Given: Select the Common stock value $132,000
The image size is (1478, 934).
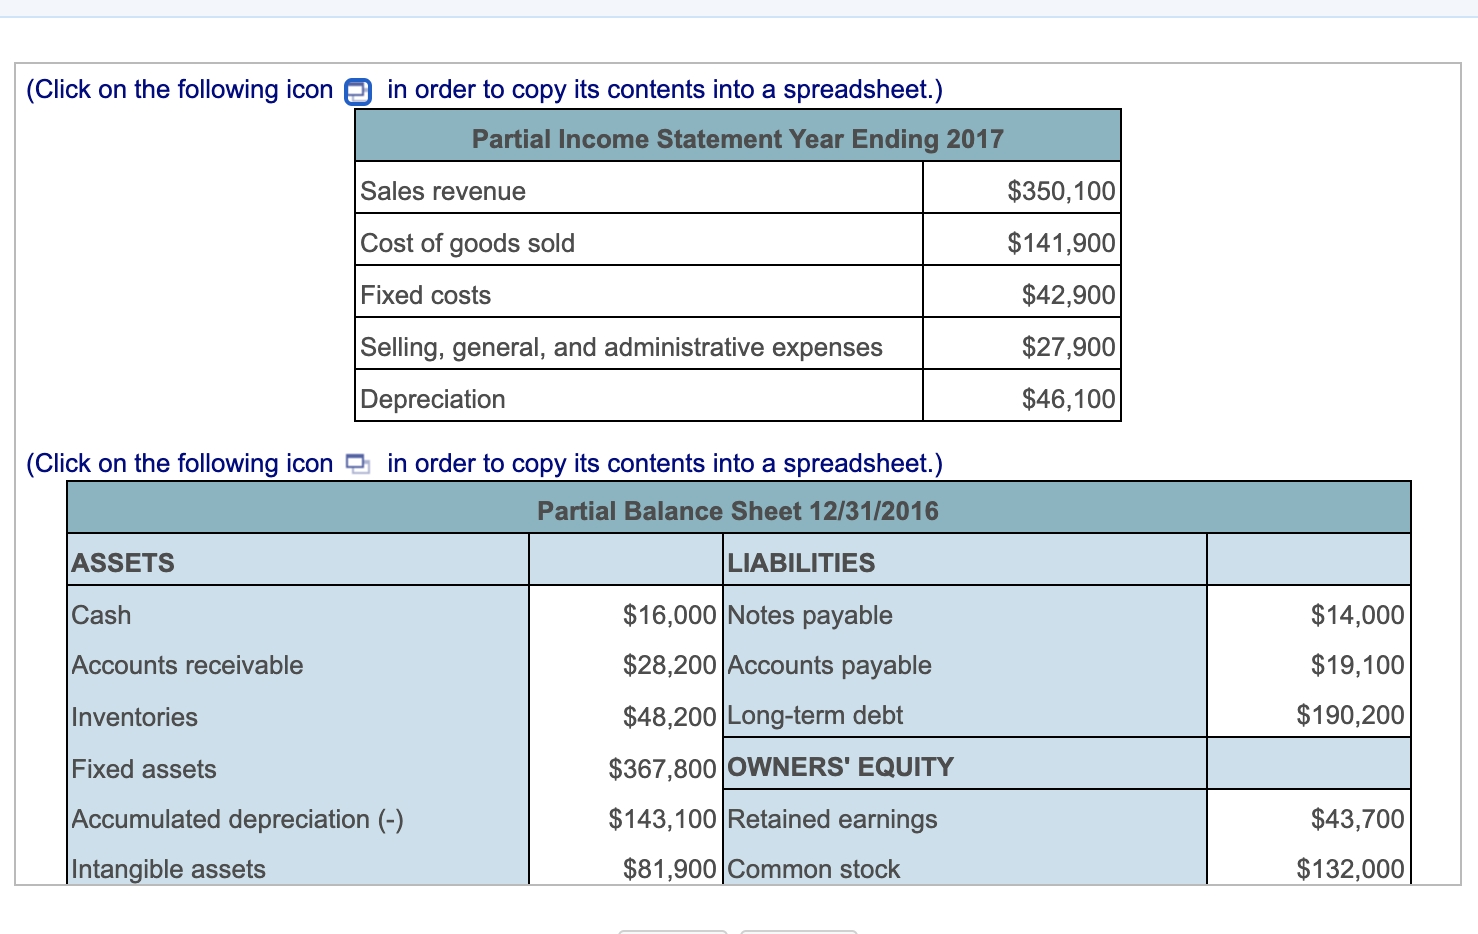Looking at the screenshot, I should click(x=1351, y=869).
